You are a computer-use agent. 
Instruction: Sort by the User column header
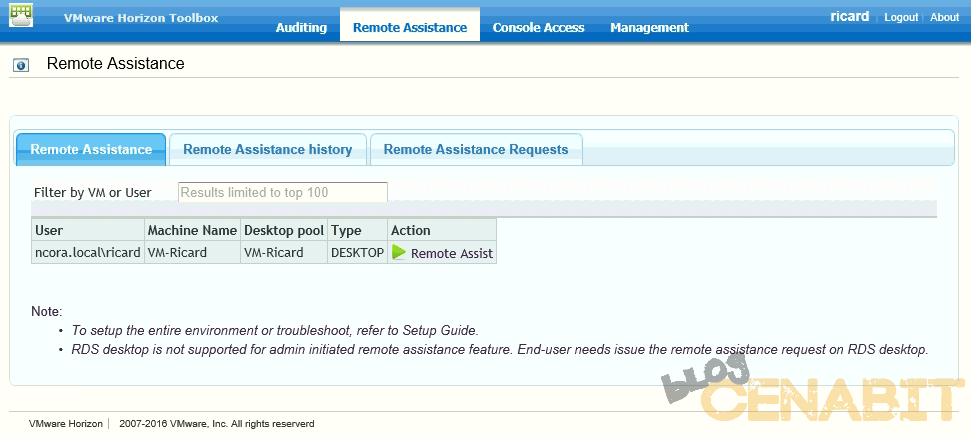[88, 230]
